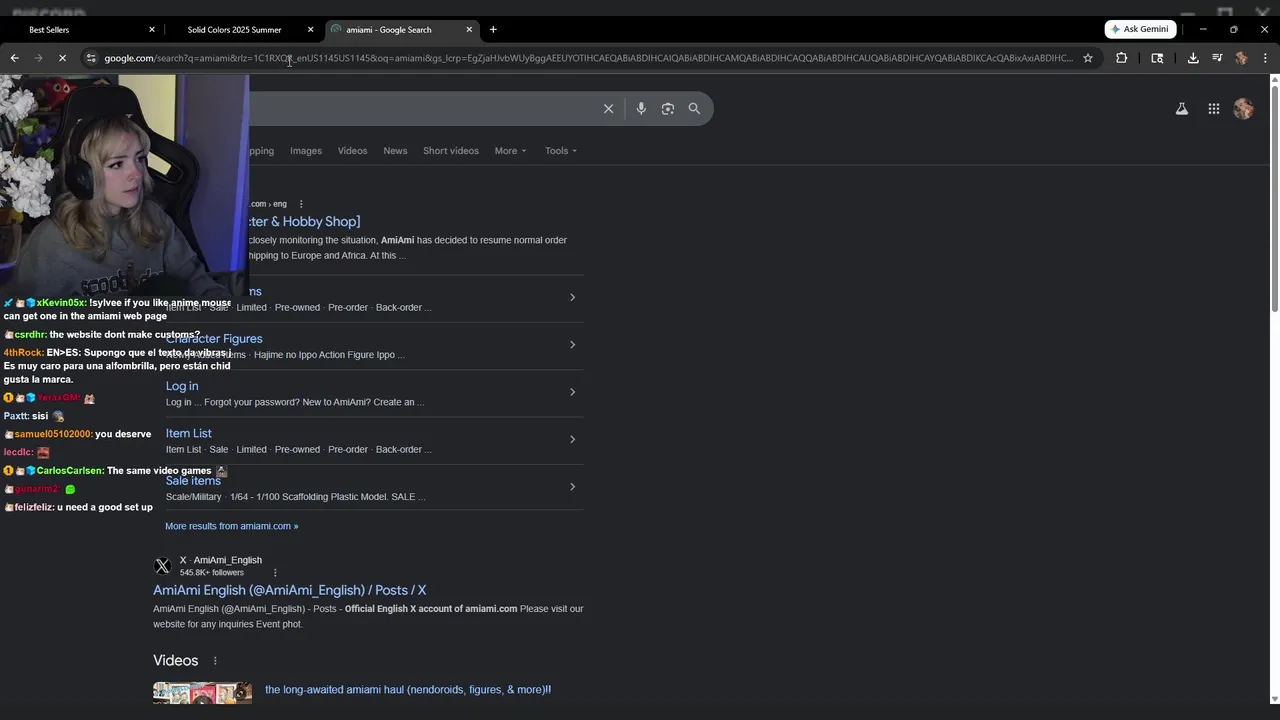The width and height of the screenshot is (1280, 720).
Task: Bookmark this page with the star icon
Action: [1088, 58]
